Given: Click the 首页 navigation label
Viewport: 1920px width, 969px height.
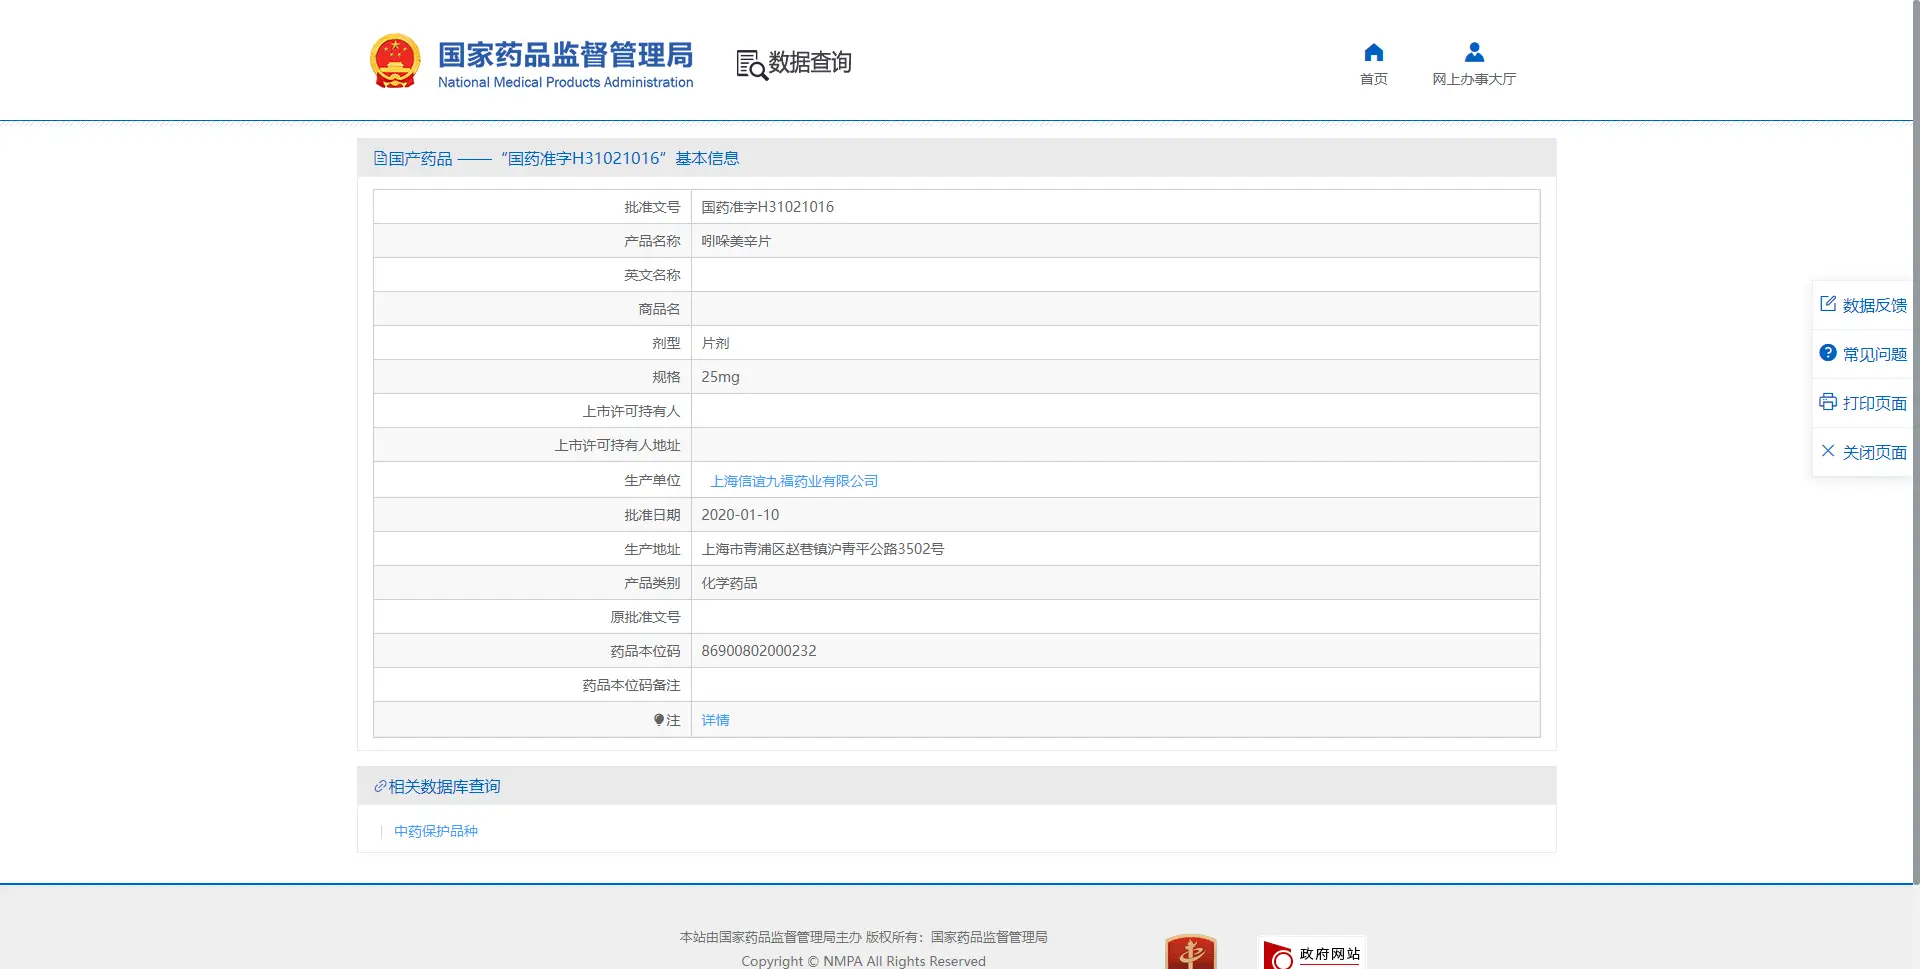Looking at the screenshot, I should pos(1373,79).
